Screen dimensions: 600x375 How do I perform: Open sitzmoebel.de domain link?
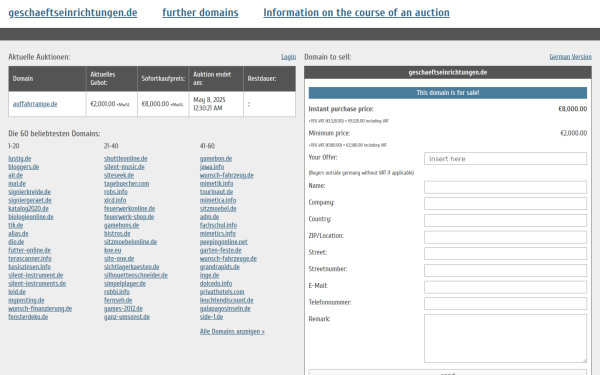(x=218, y=209)
